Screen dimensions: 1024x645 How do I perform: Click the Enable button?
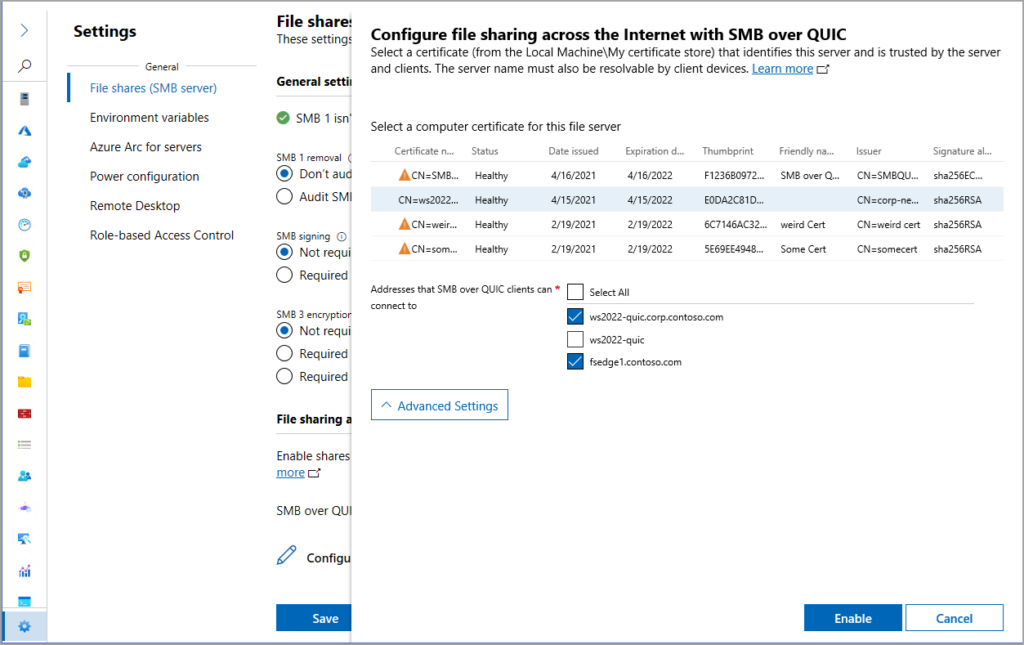(852, 617)
